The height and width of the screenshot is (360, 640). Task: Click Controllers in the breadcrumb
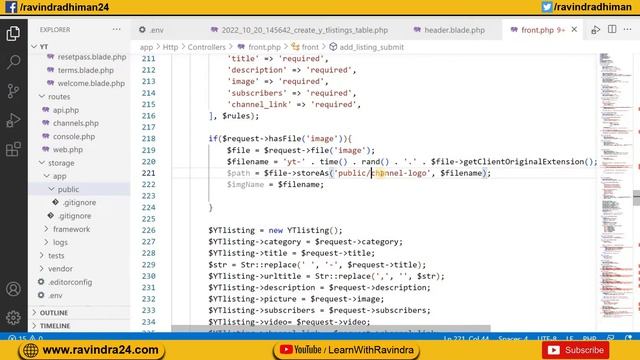207,47
